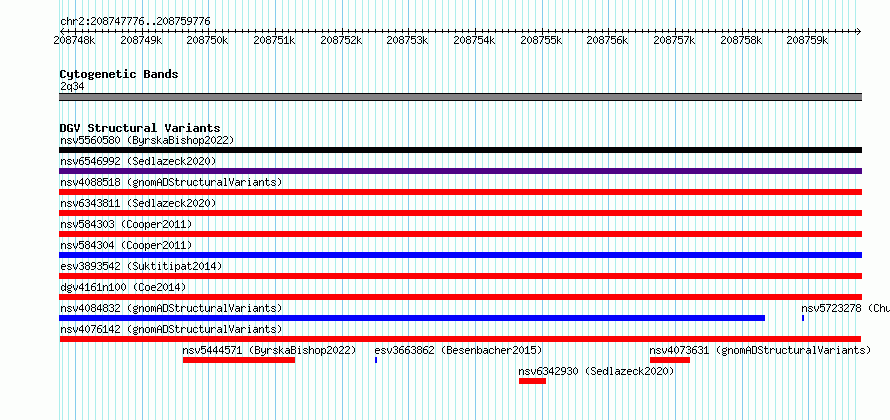Screen dimensions: 890x420
Task: Open the nsv4084832 (gnomADStructuralVariants) label
Action: [x=171, y=308]
